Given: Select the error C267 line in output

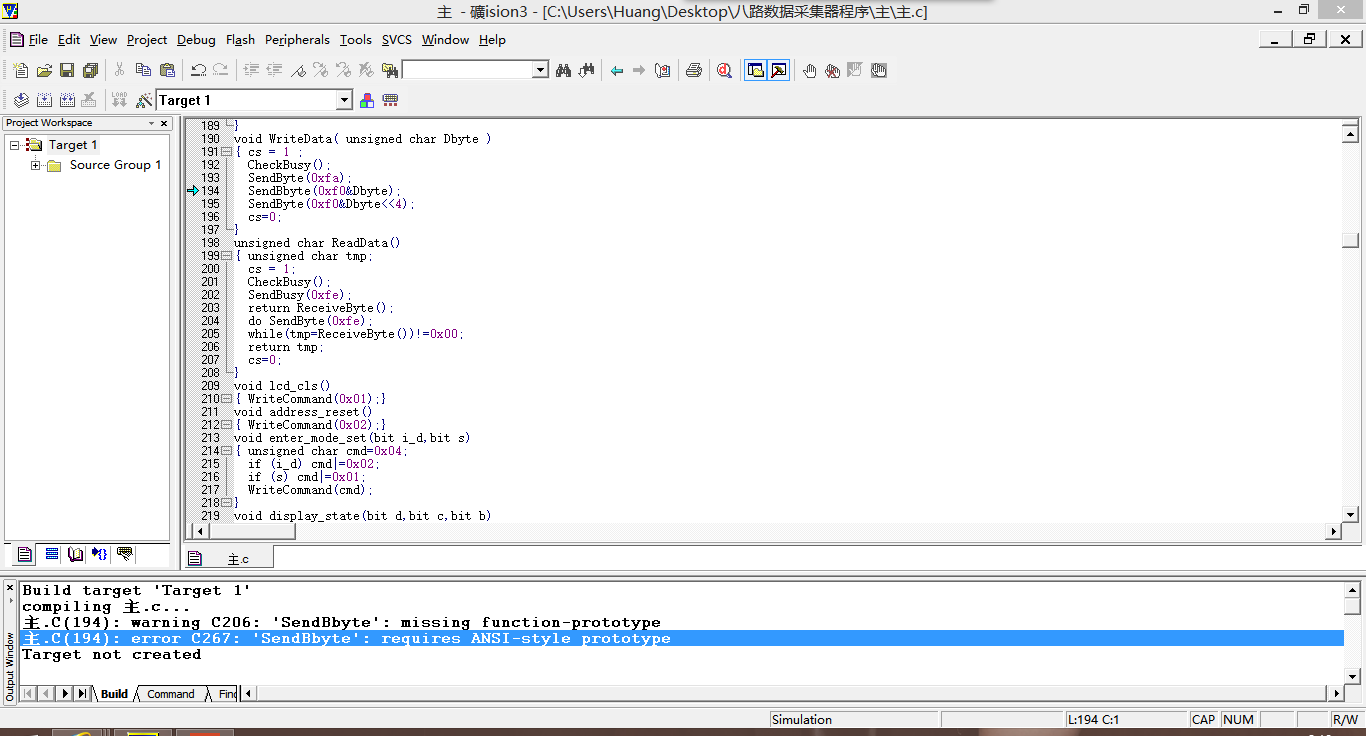Looking at the screenshot, I should pos(682,638).
